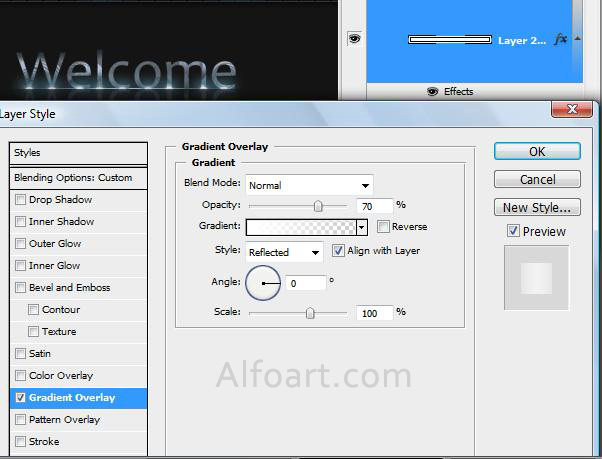Open the Blend Mode dropdown set to Normal
The image size is (602, 459).
(x=309, y=185)
